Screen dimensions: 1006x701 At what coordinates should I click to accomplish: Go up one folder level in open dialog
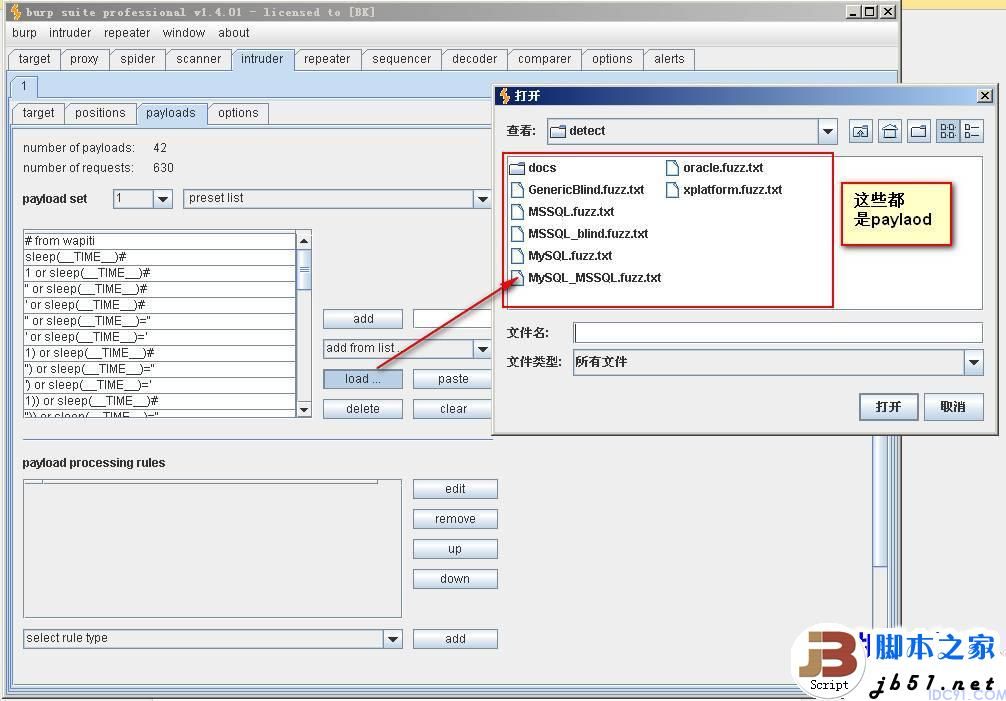point(860,131)
